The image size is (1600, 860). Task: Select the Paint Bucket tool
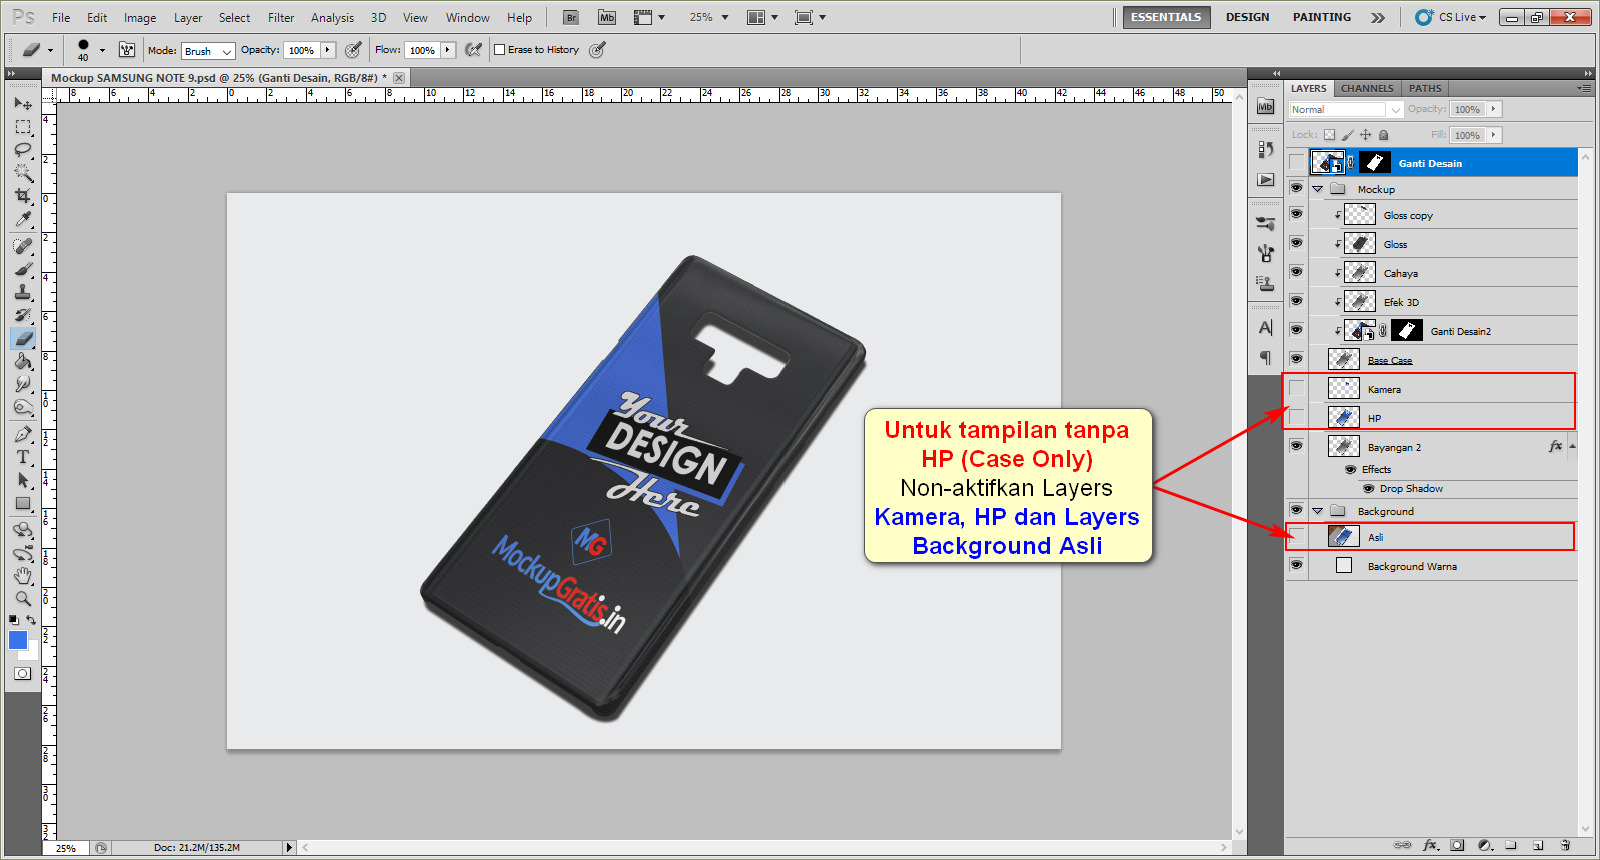(23, 361)
